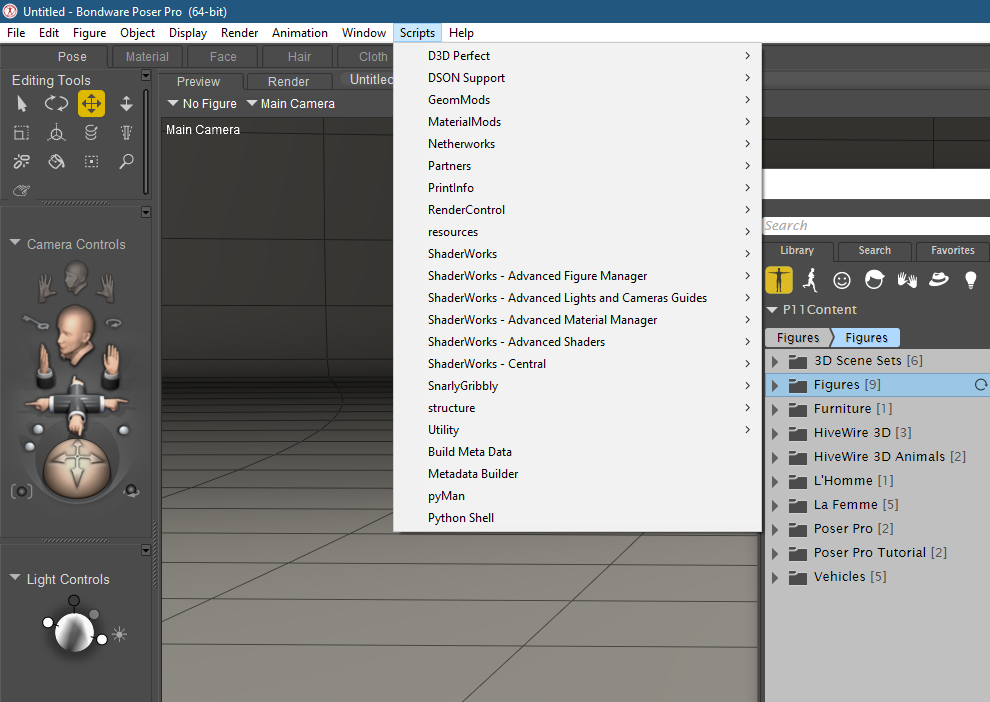Collapse the Camera Controls section
Screen dimensions: 990x702
(15, 244)
